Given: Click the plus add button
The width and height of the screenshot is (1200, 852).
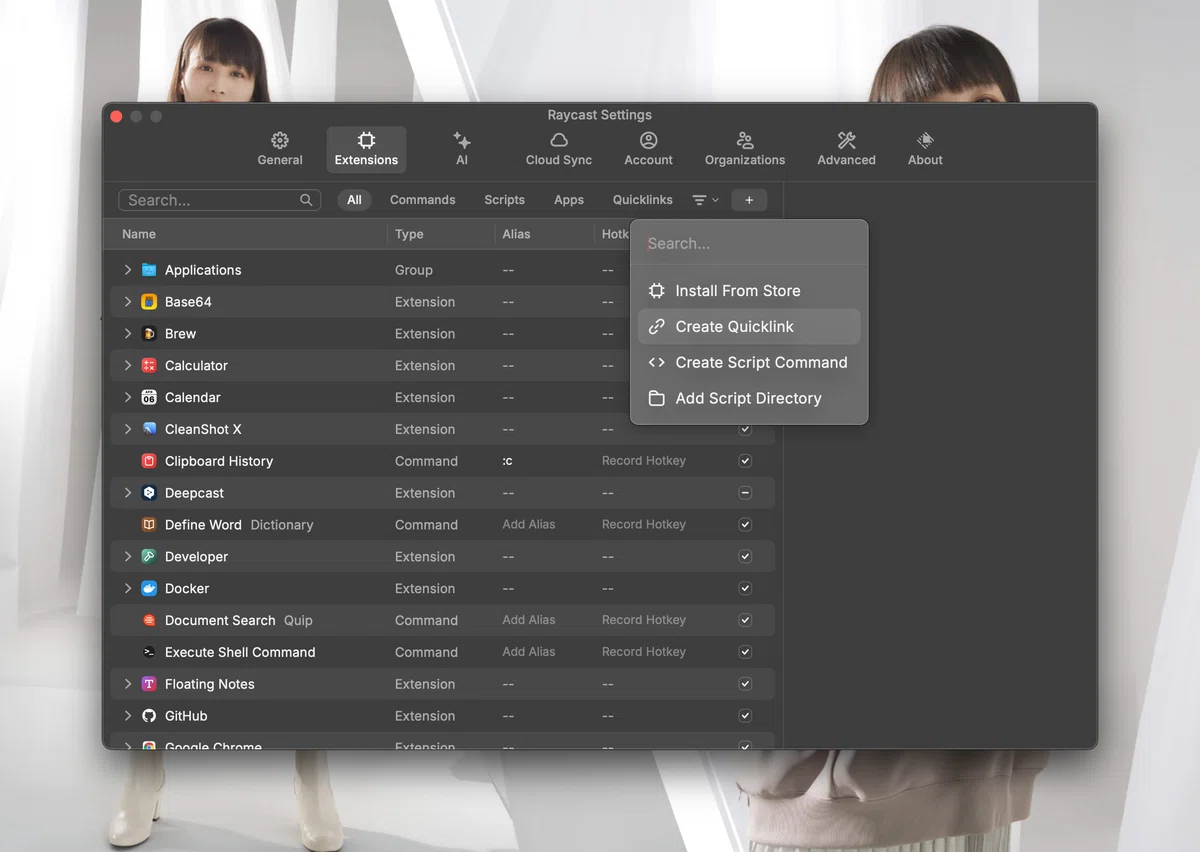Looking at the screenshot, I should pos(749,200).
